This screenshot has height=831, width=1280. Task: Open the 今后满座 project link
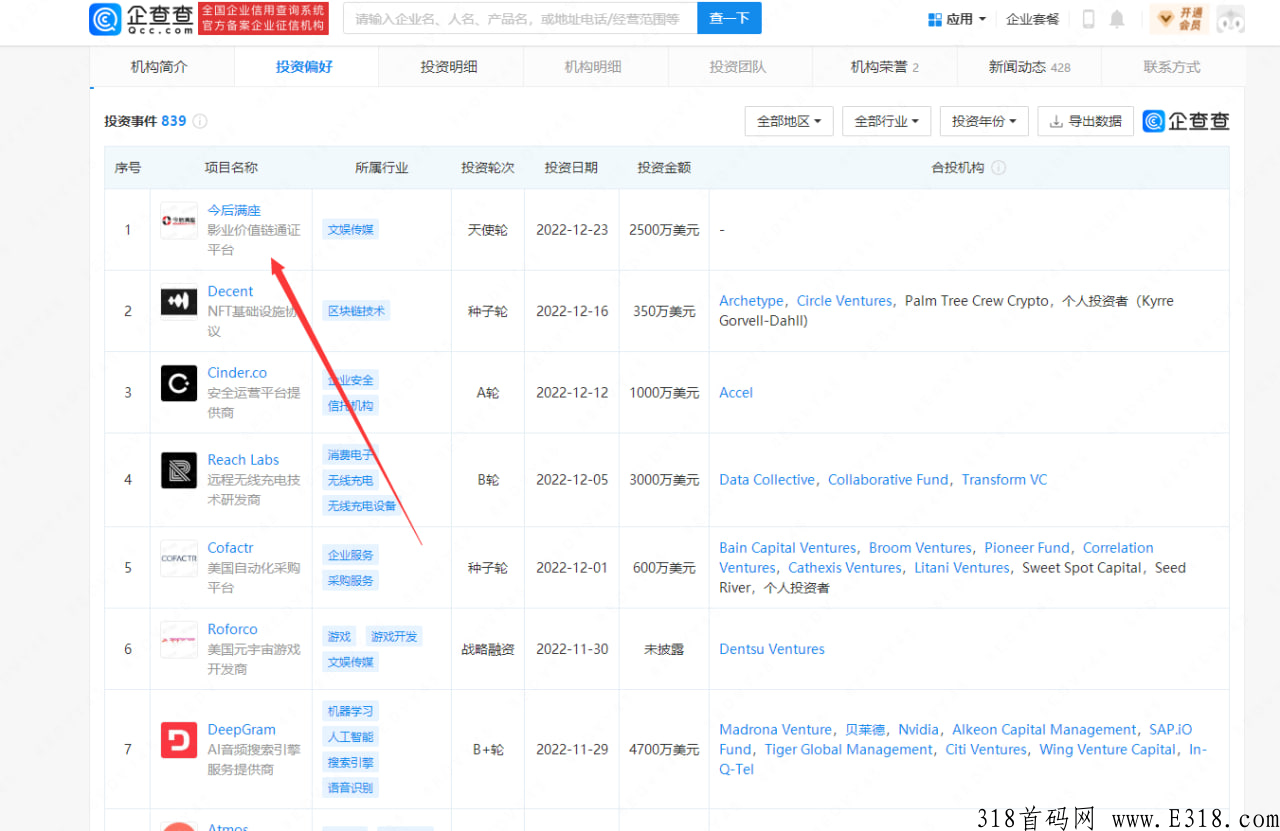(234, 210)
